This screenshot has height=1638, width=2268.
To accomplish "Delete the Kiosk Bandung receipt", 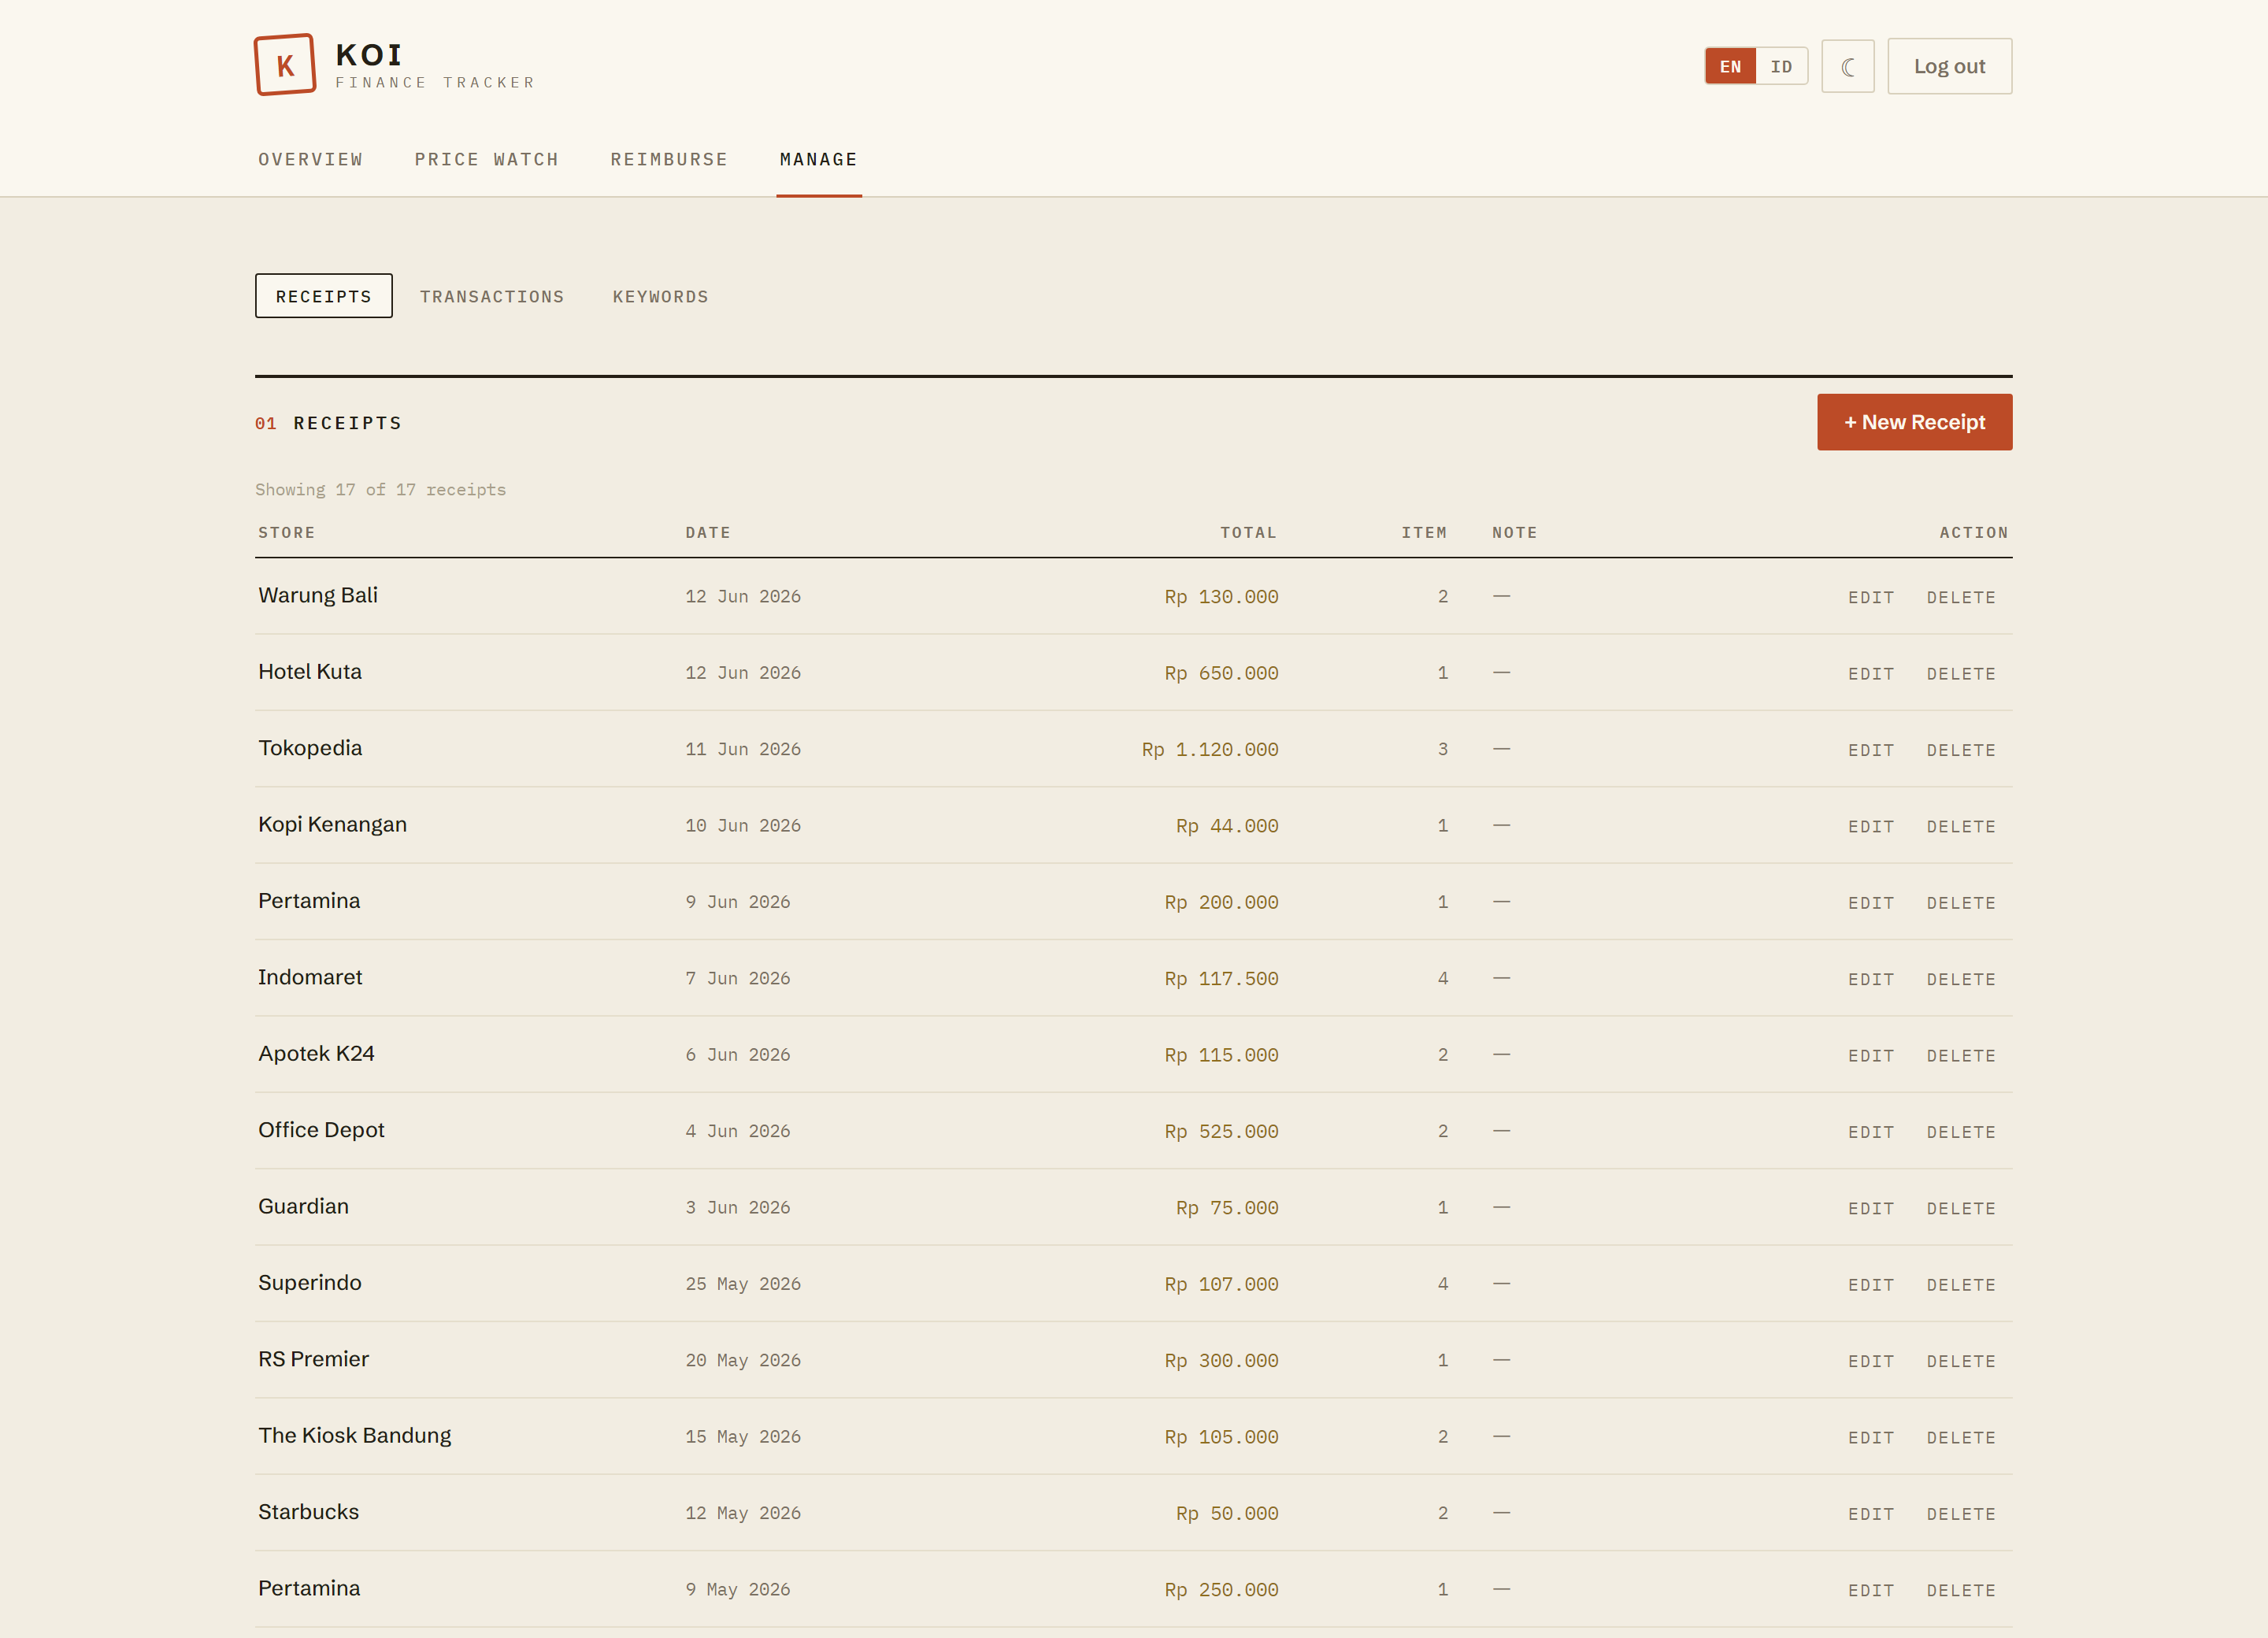I will pos(1961,1438).
